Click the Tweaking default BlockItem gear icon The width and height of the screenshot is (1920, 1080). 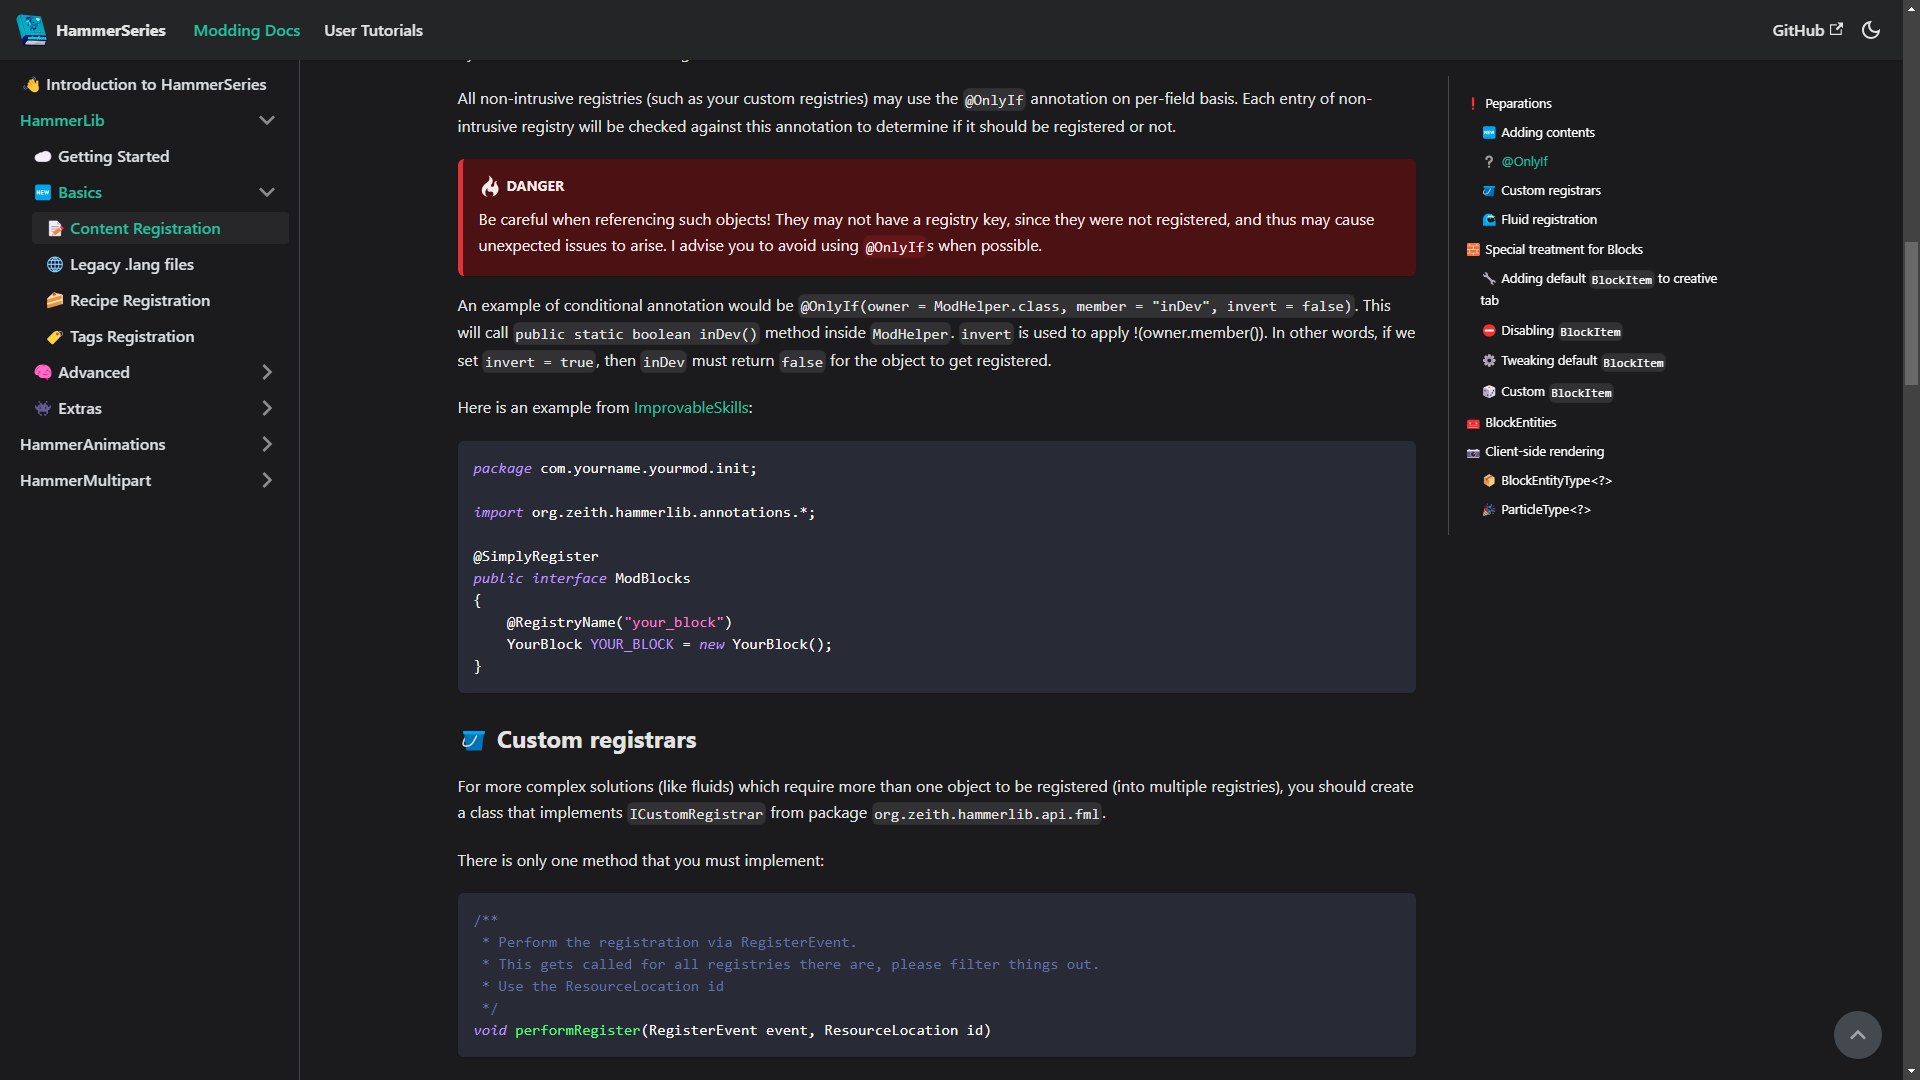[x=1489, y=361]
